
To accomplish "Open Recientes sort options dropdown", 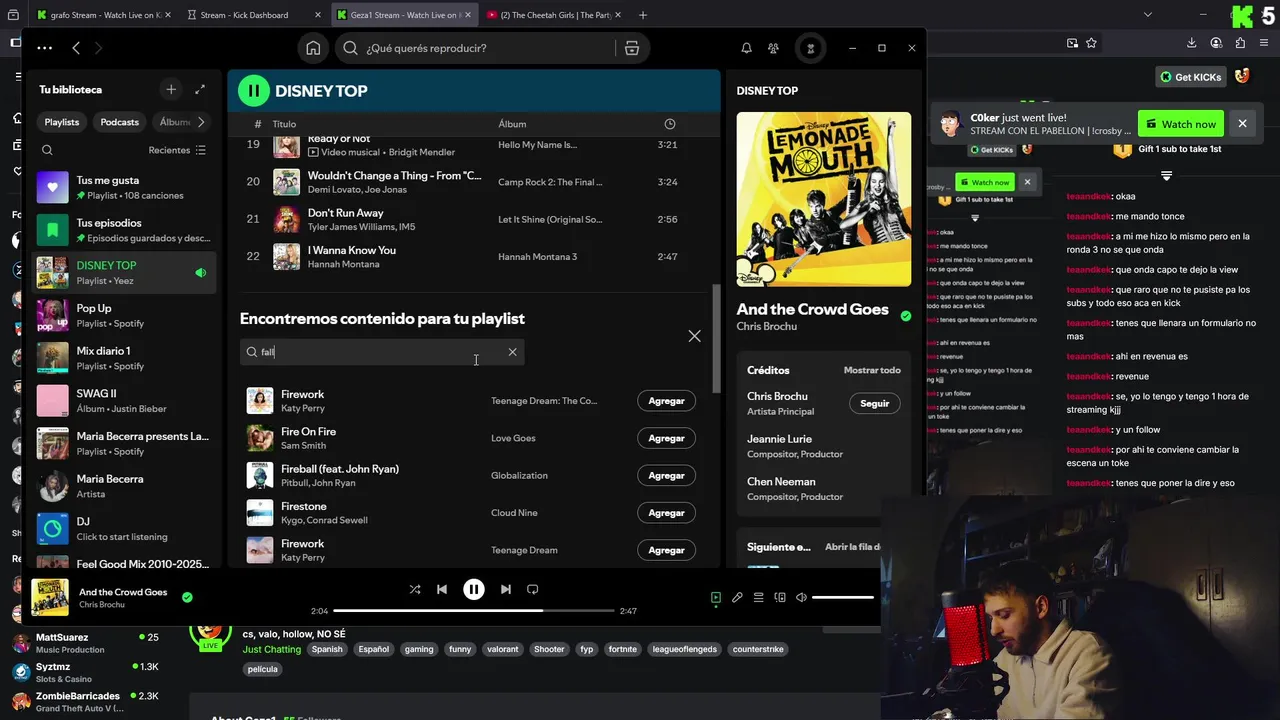I will point(177,150).
